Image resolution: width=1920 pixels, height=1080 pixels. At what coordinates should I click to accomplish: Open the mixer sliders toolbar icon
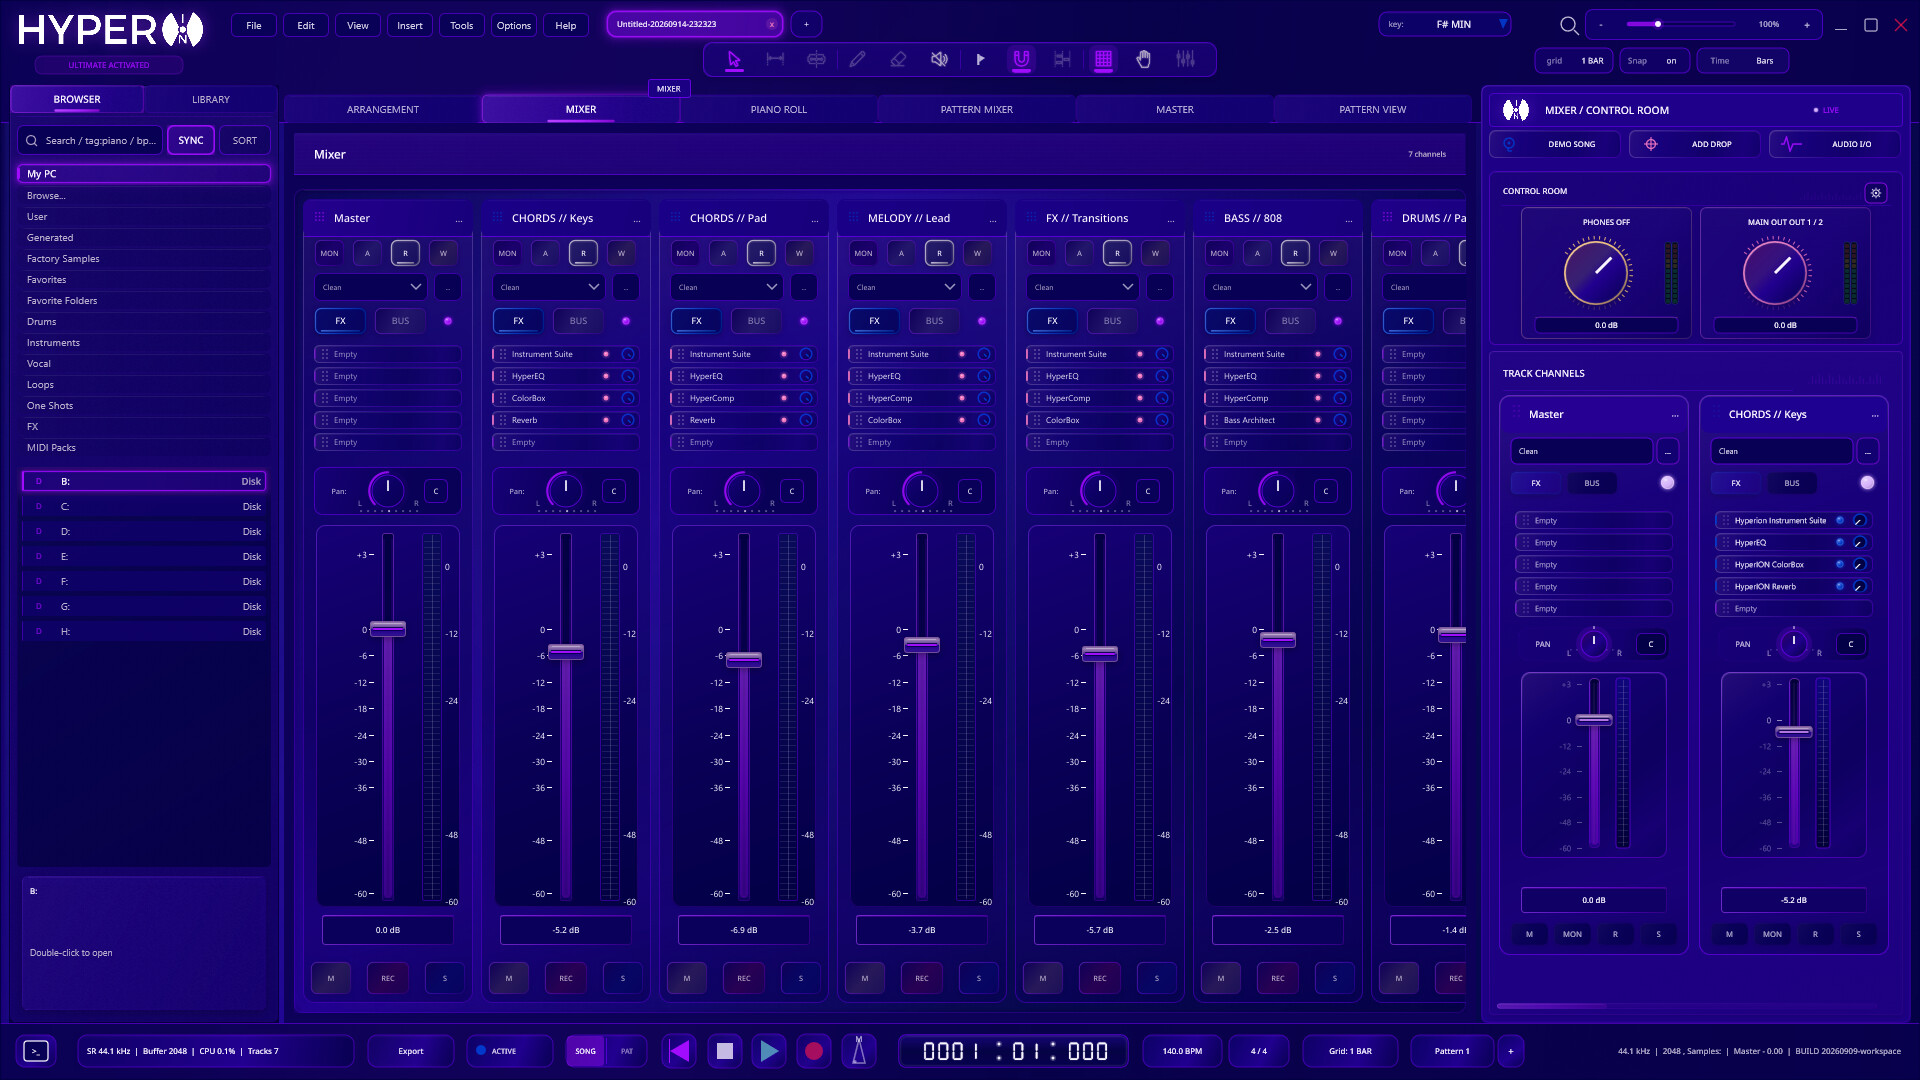point(1185,59)
